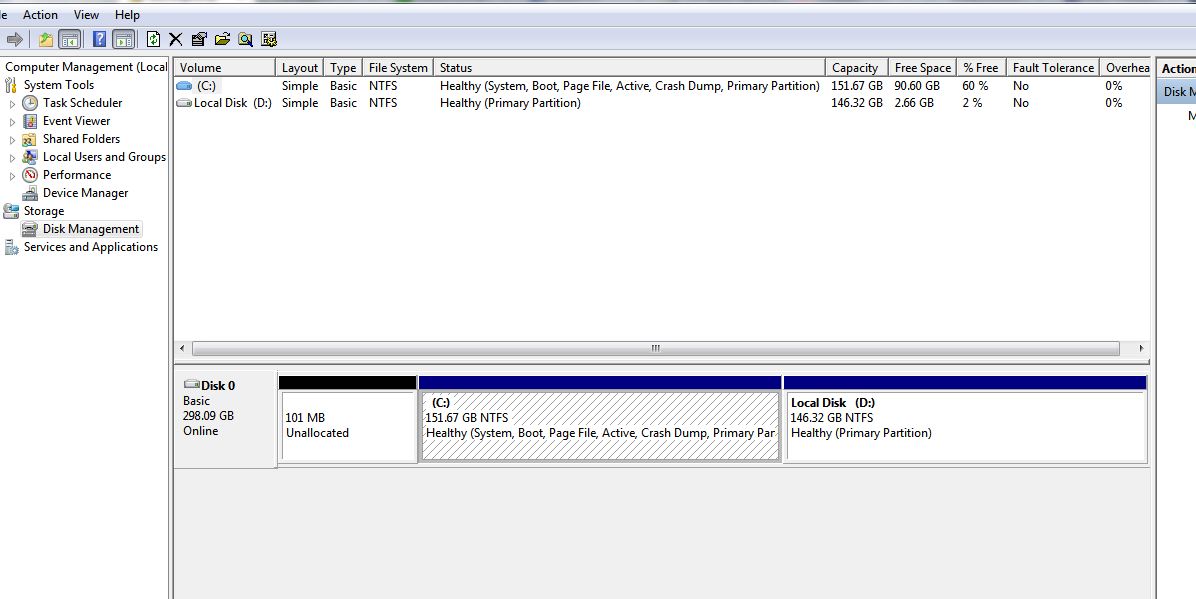Select Services and Applications tree item
This screenshot has width=1196, height=599.
pyautogui.click(x=91, y=247)
